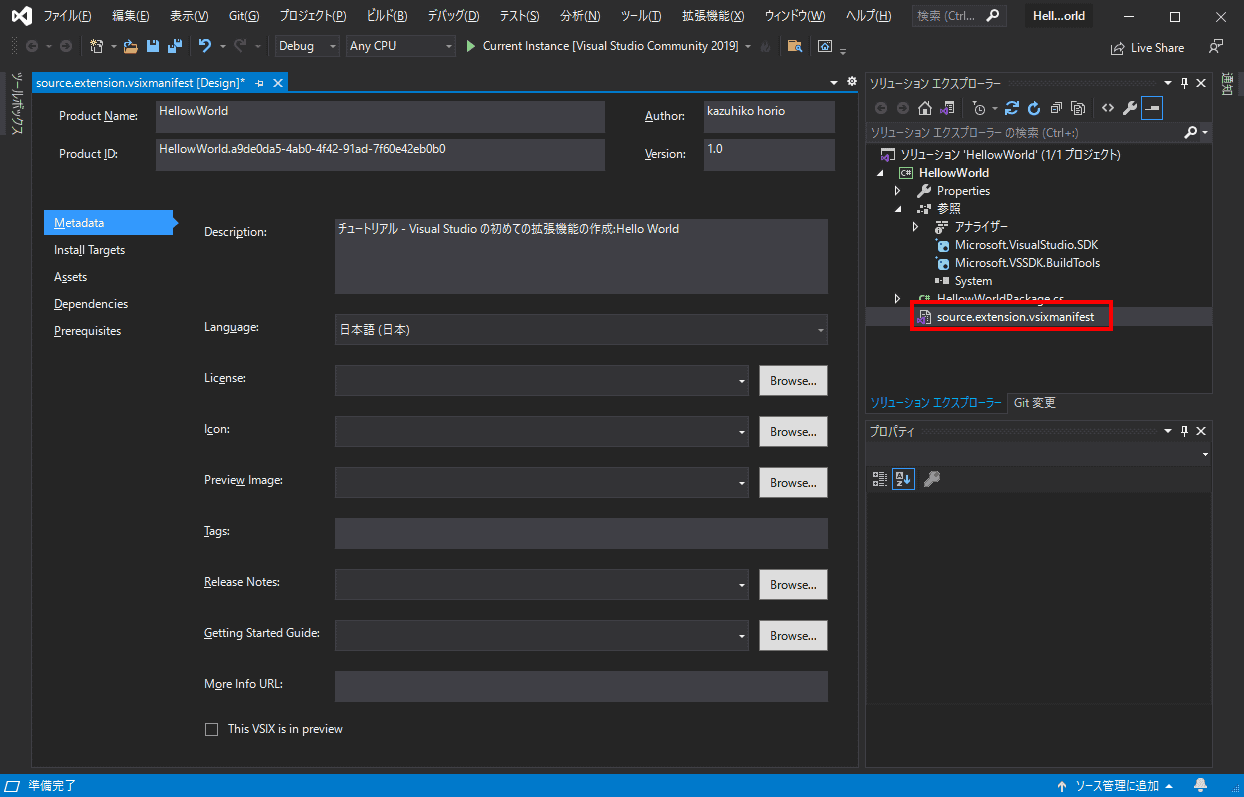The image size is (1244, 797).
Task: Select the Assets section
Action: point(70,277)
